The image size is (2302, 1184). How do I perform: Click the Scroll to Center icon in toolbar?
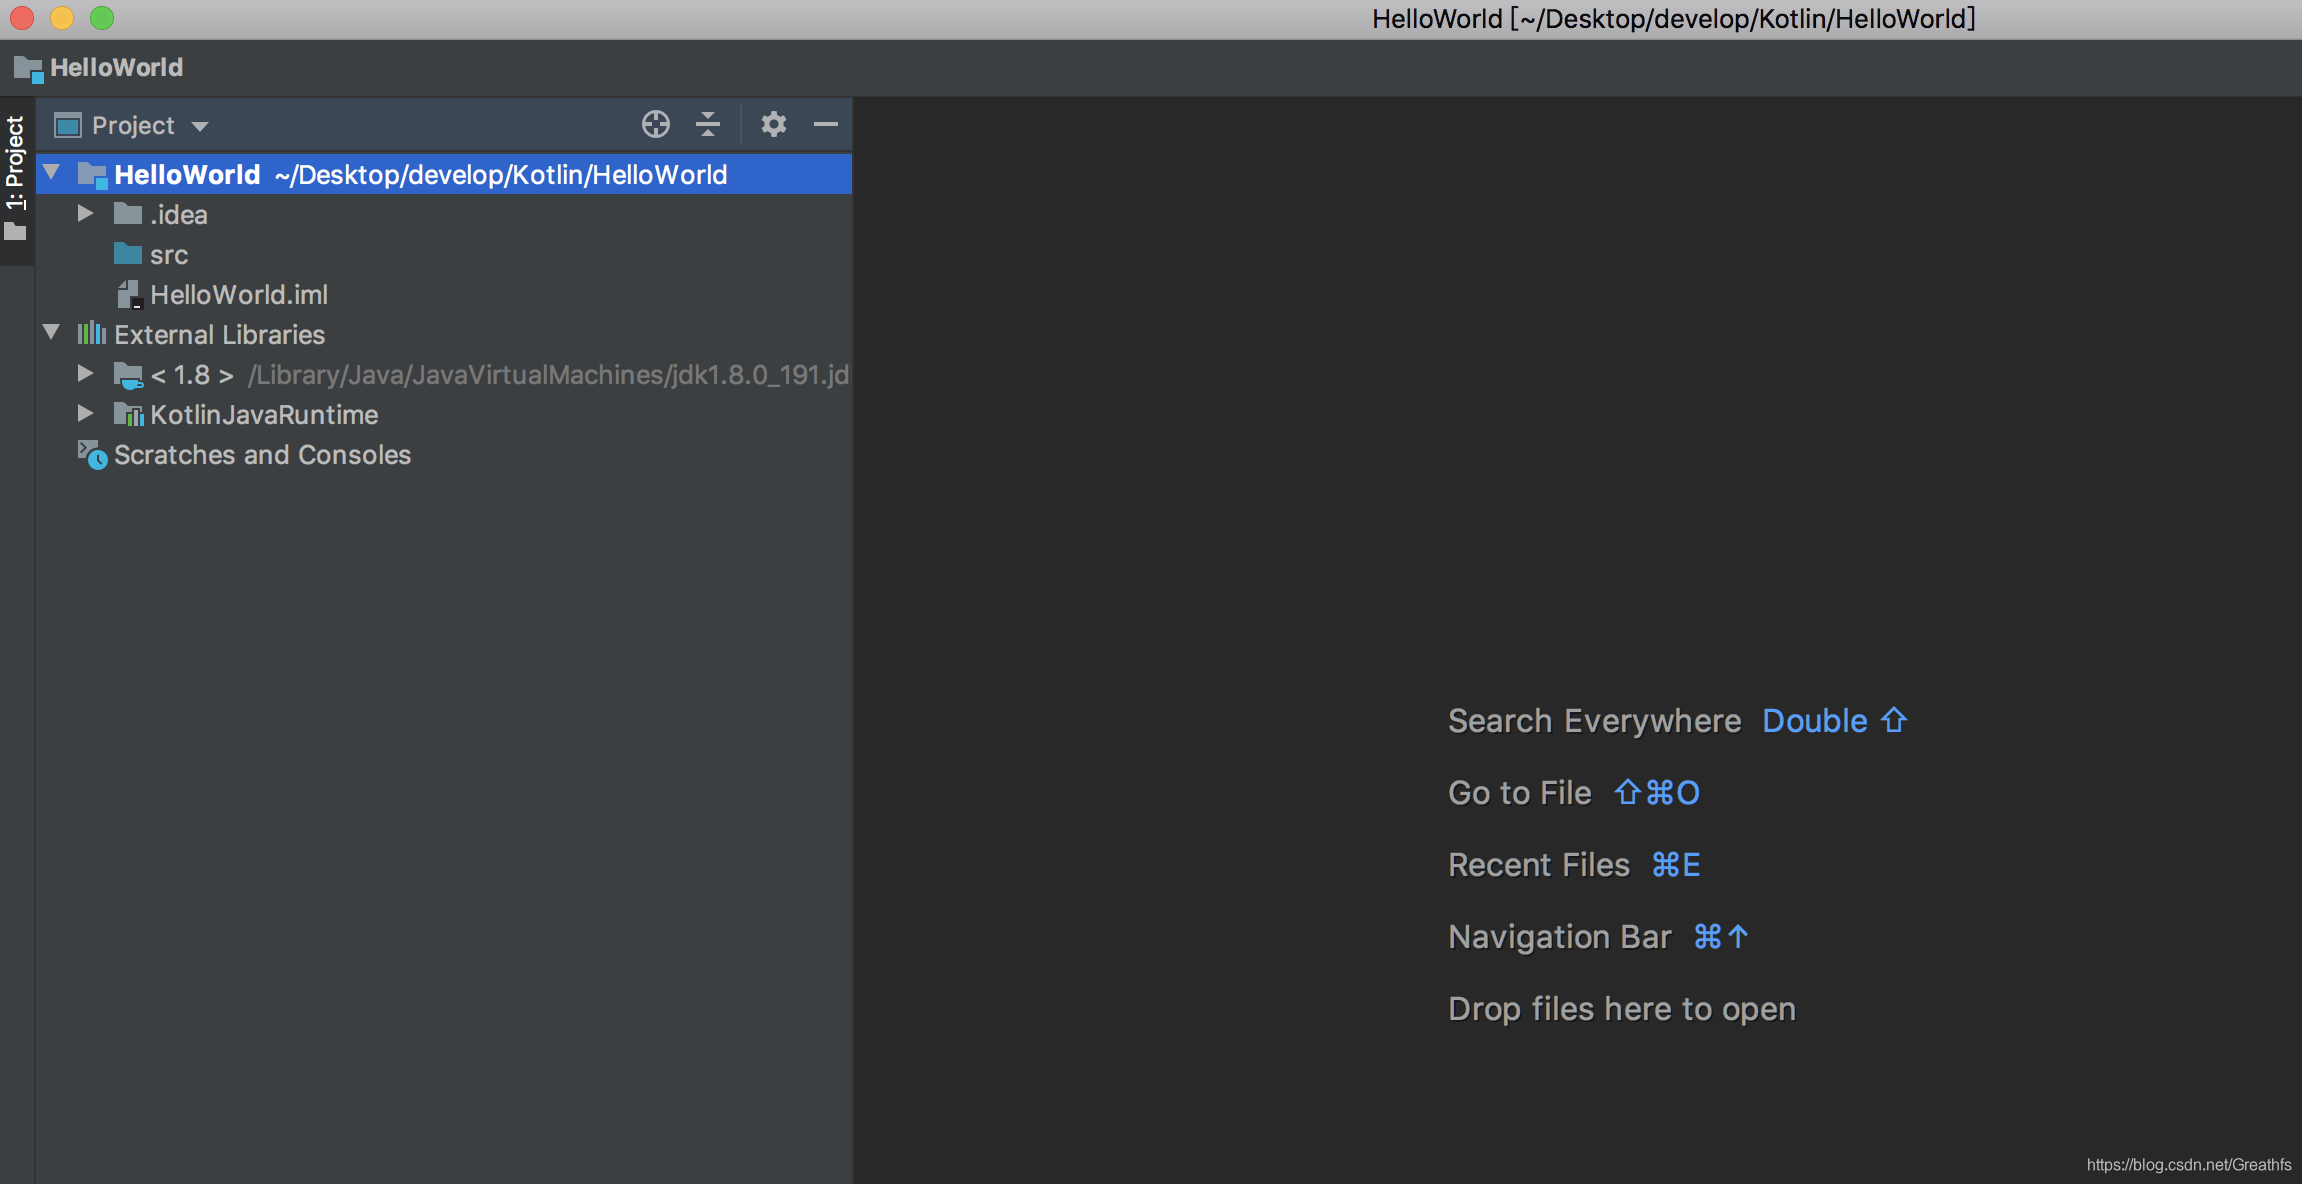[657, 124]
